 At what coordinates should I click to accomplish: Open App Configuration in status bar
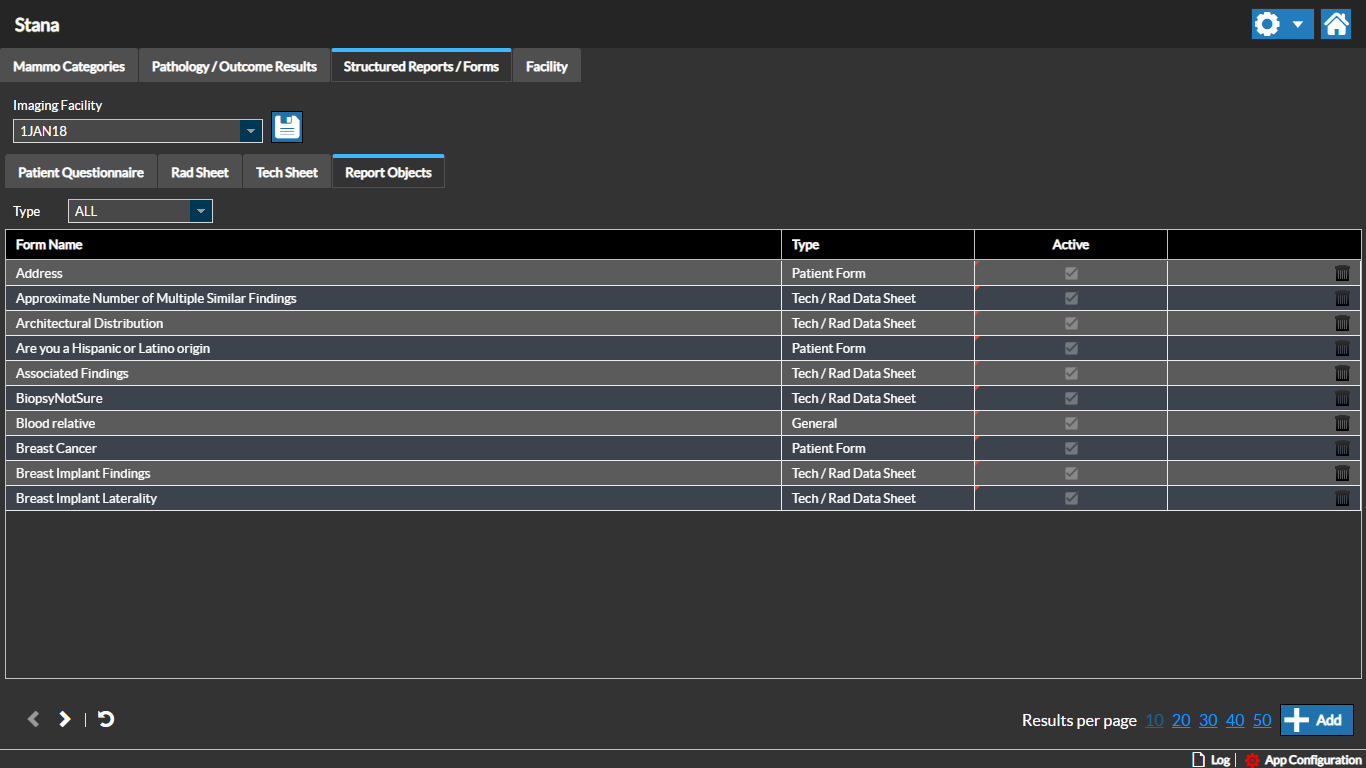coord(1303,760)
